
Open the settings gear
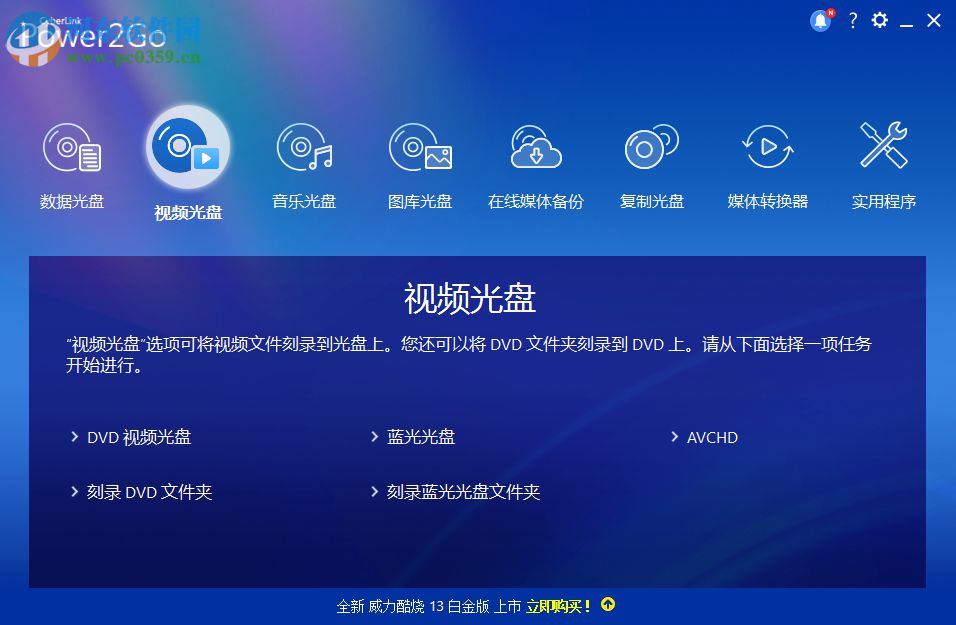(880, 20)
